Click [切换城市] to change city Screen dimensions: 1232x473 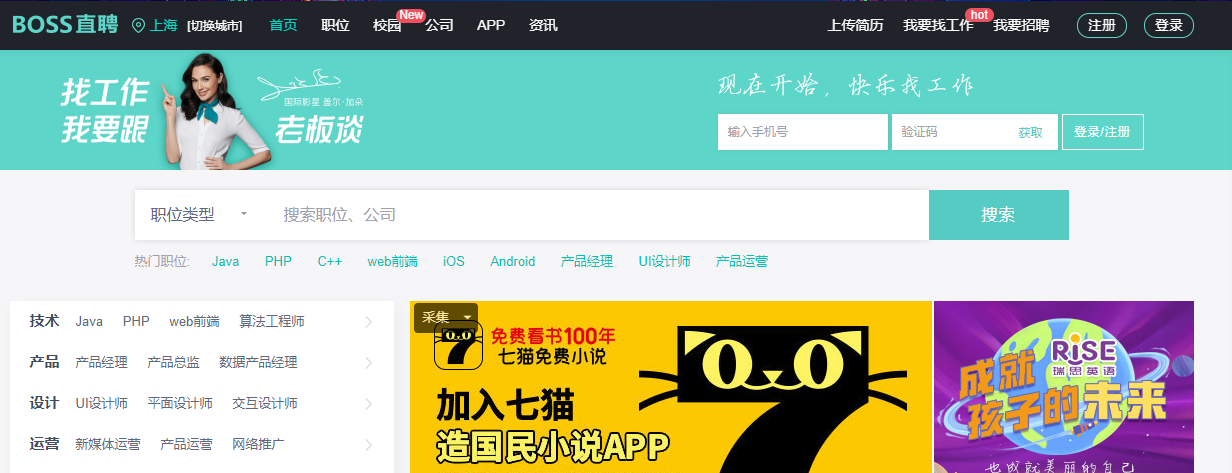pos(214,26)
